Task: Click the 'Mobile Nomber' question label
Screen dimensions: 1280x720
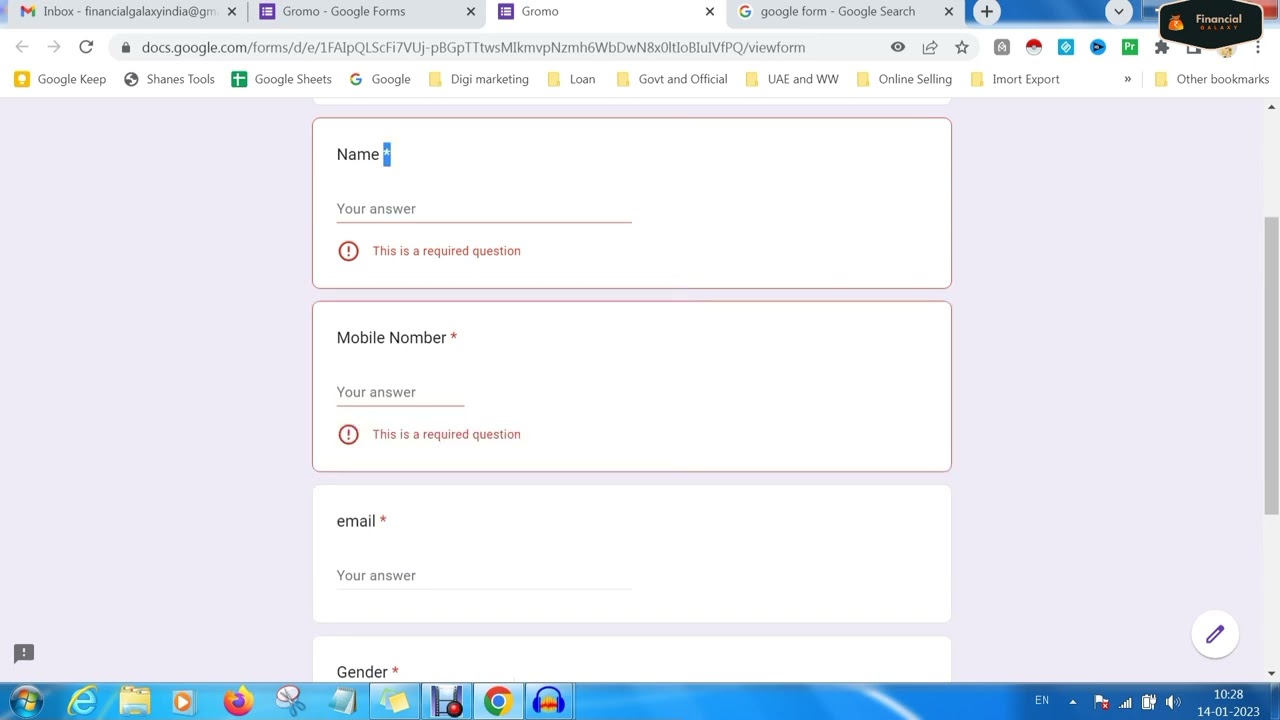Action: pos(391,338)
